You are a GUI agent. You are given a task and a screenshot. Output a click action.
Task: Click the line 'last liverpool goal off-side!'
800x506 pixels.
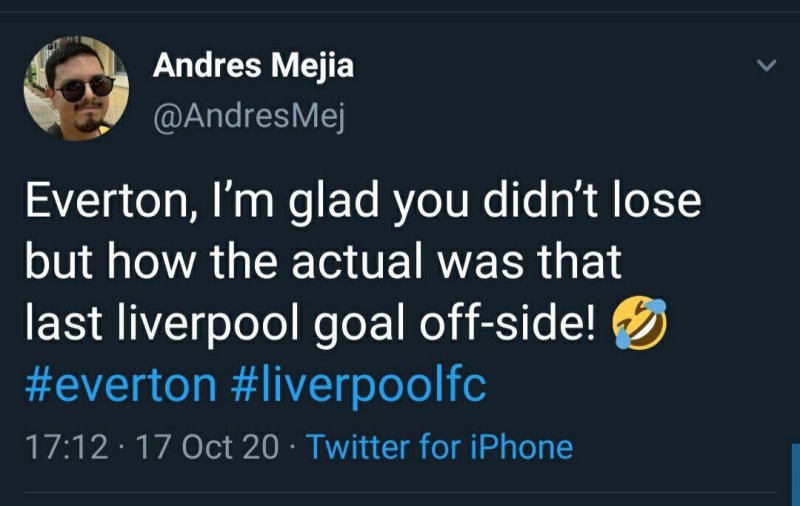311,325
